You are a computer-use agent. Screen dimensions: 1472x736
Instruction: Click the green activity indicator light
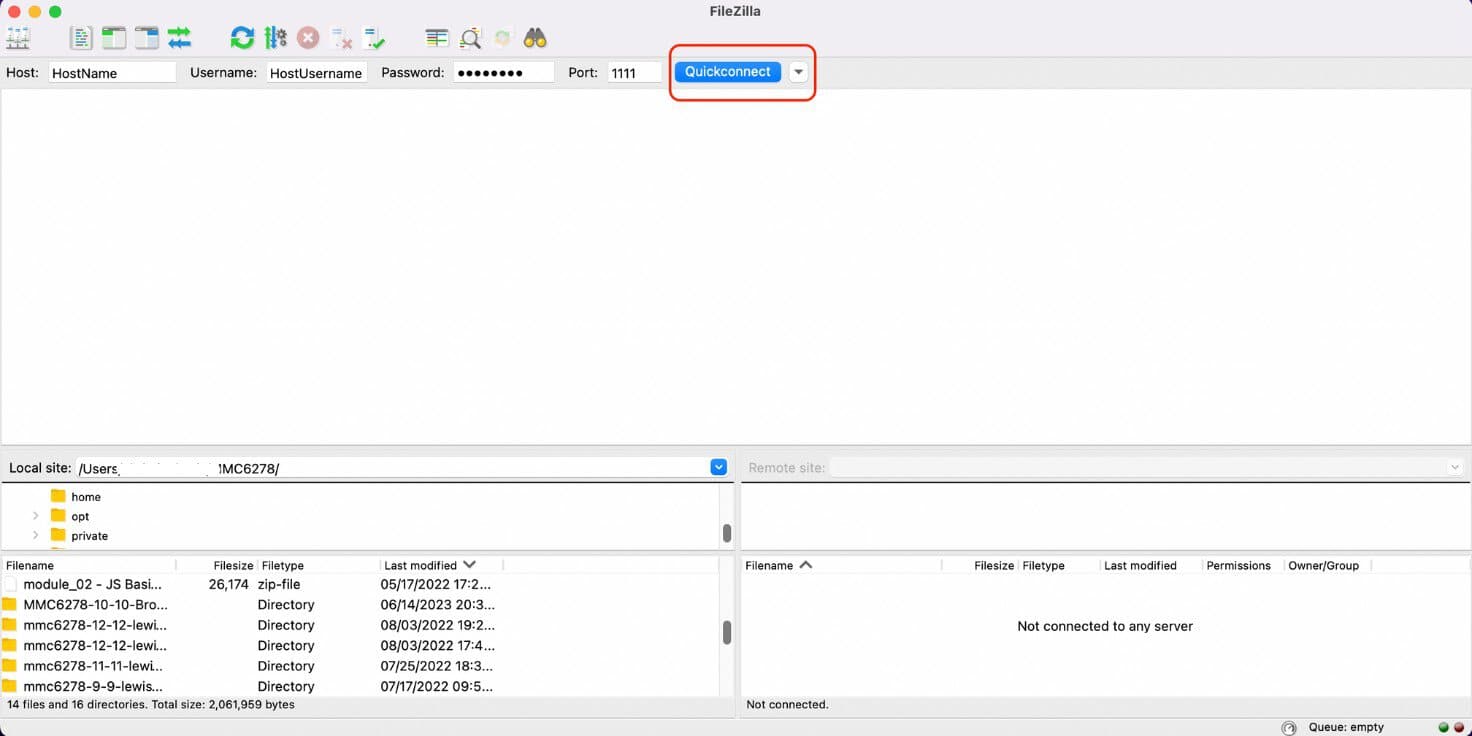(1443, 728)
